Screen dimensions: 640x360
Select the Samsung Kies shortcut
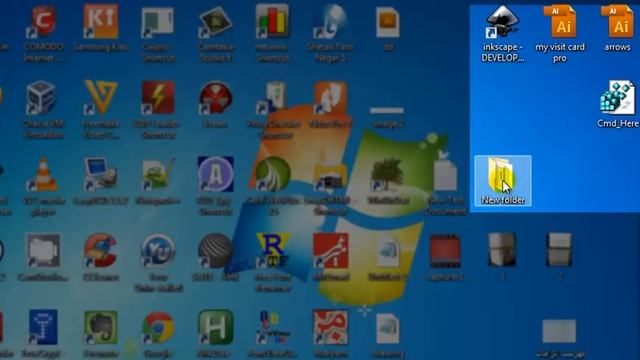pos(101,29)
